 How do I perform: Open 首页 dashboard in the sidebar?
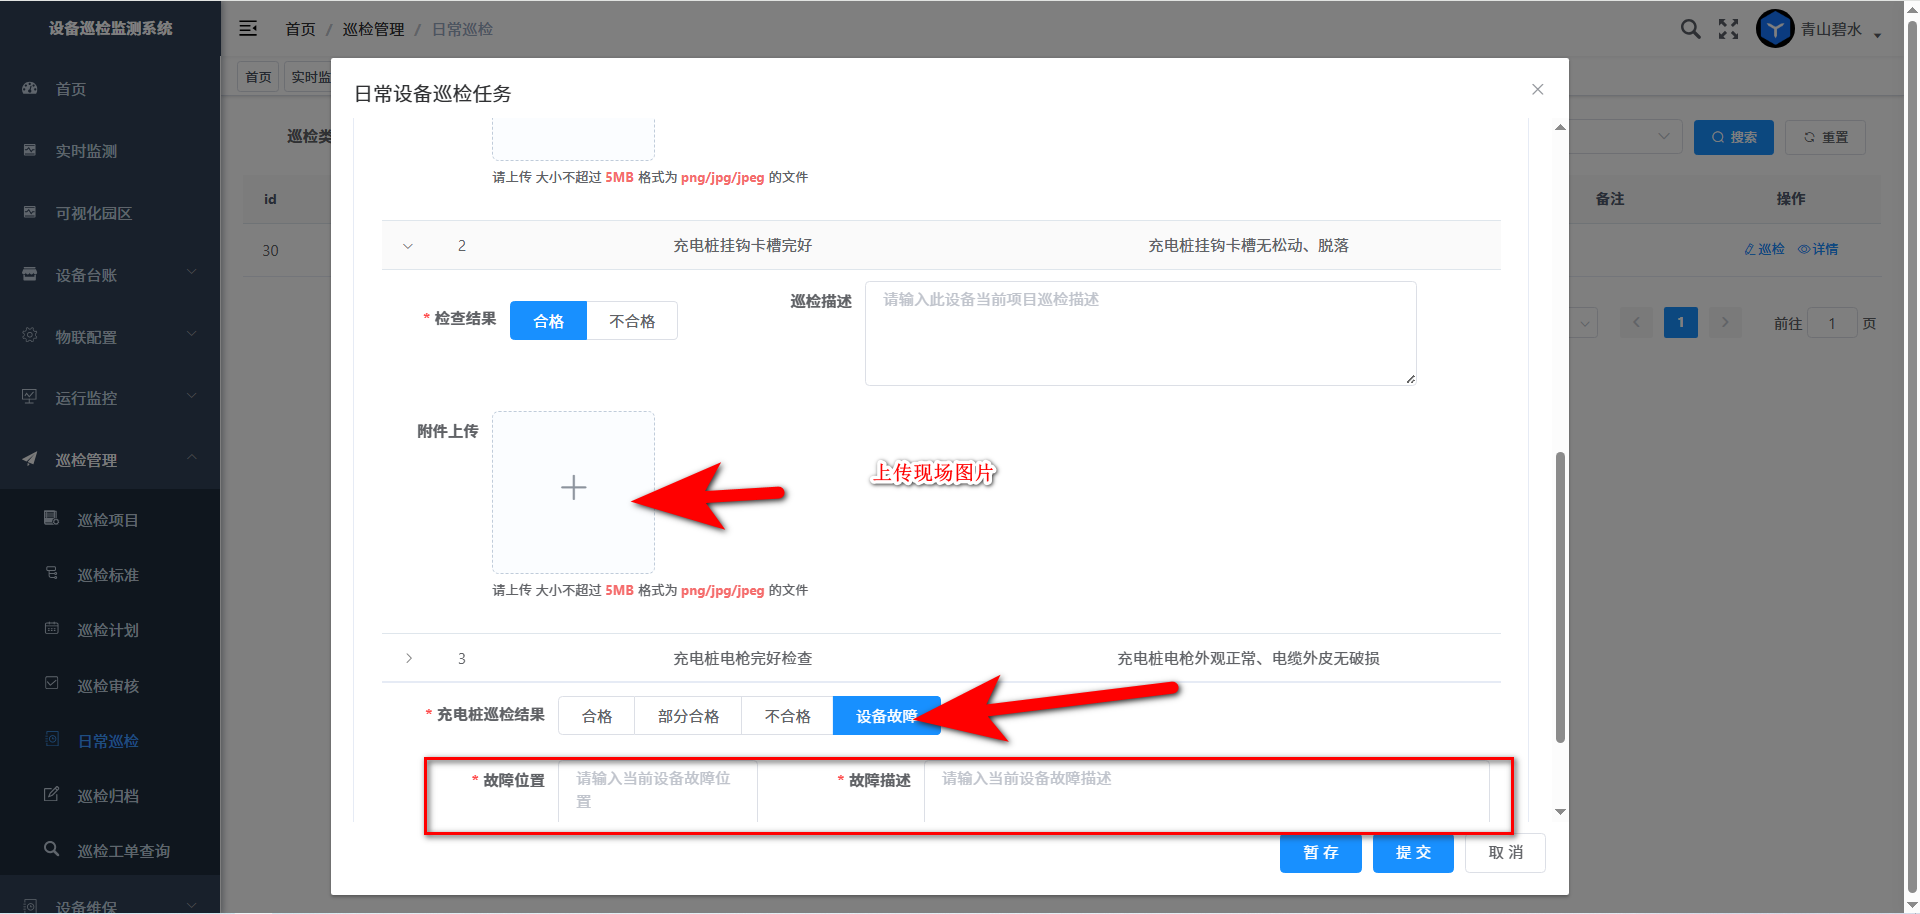coord(70,89)
